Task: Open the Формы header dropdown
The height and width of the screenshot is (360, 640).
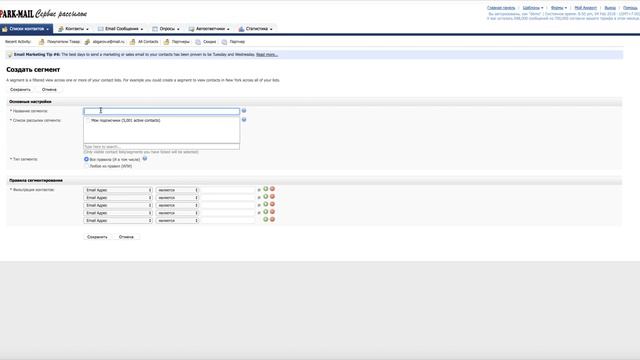Action: [x=559, y=8]
